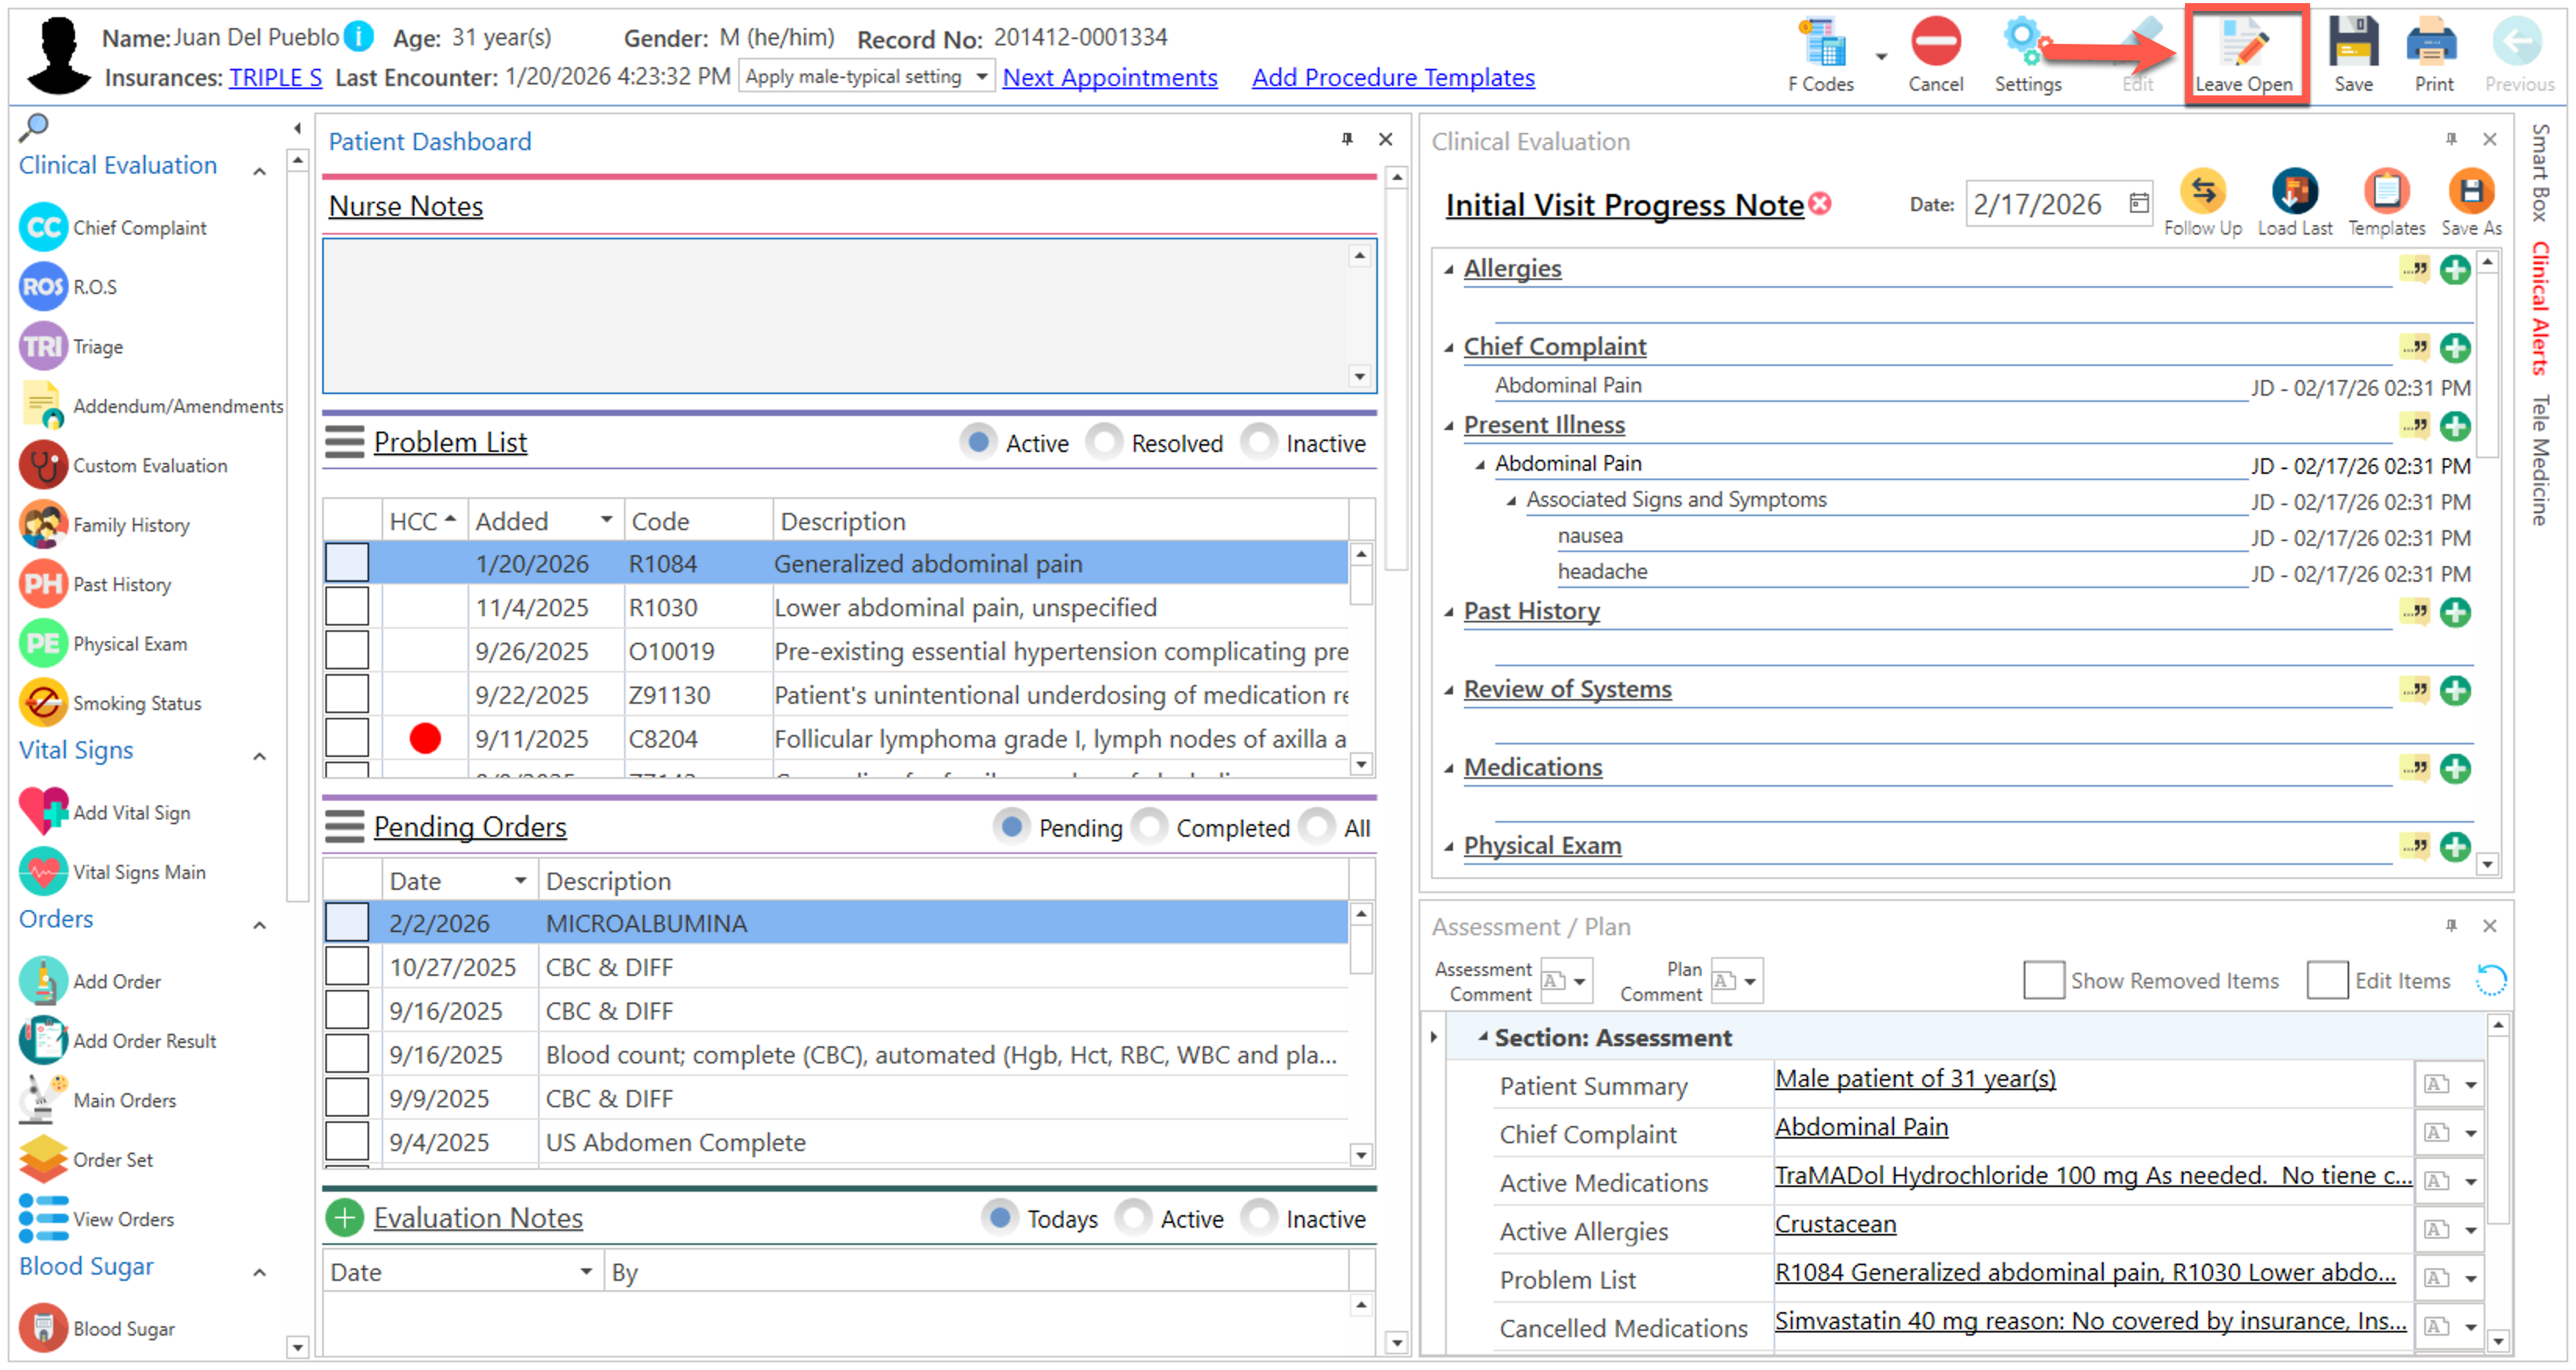Collapse the Present Illness section
Image resolution: width=2576 pixels, height=1370 pixels.
tap(1448, 426)
